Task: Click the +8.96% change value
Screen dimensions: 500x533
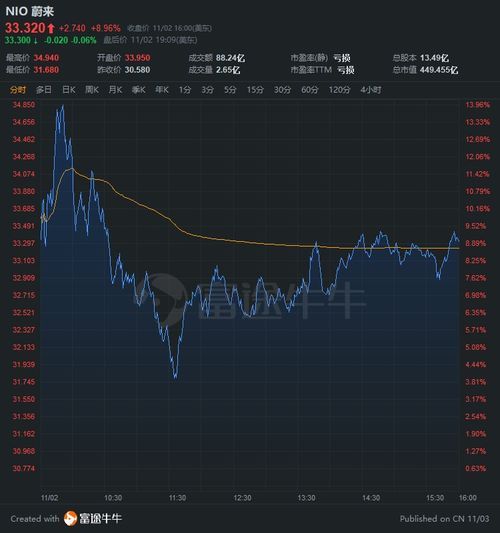Action: (x=106, y=28)
